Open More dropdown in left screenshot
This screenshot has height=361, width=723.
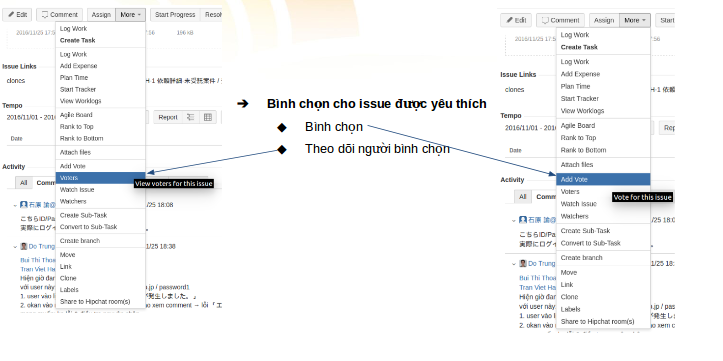click(130, 15)
